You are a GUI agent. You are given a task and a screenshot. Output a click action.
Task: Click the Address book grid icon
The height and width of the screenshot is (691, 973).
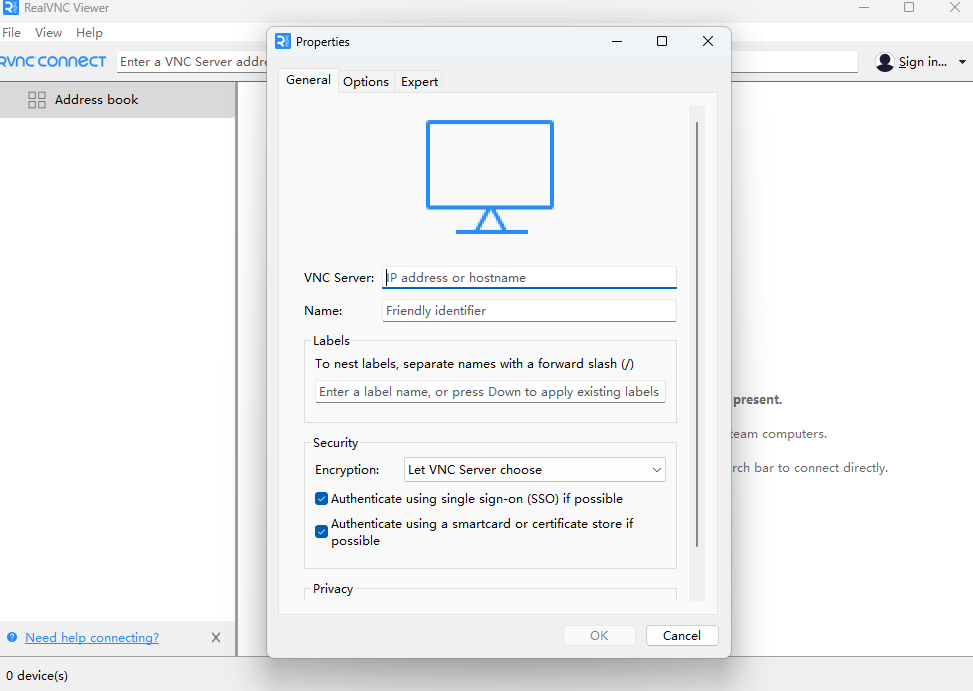(37, 100)
